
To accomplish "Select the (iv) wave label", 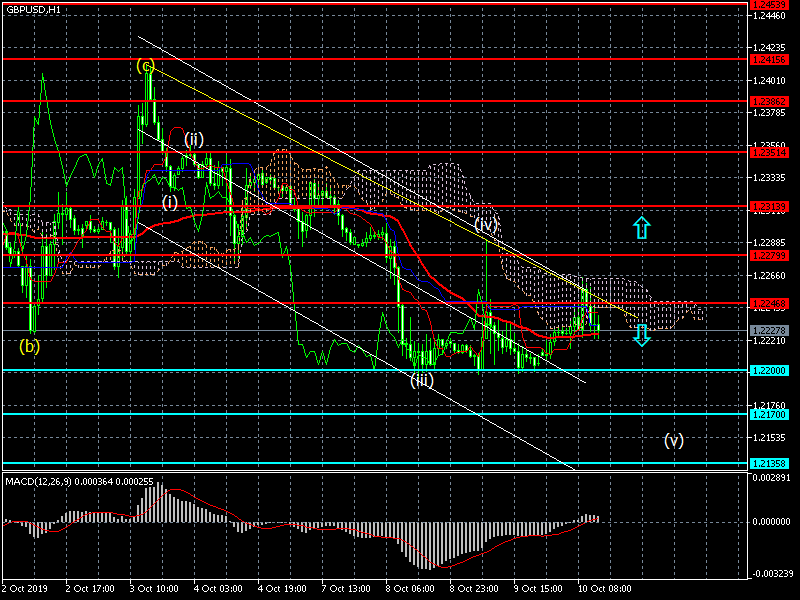I will coord(486,224).
